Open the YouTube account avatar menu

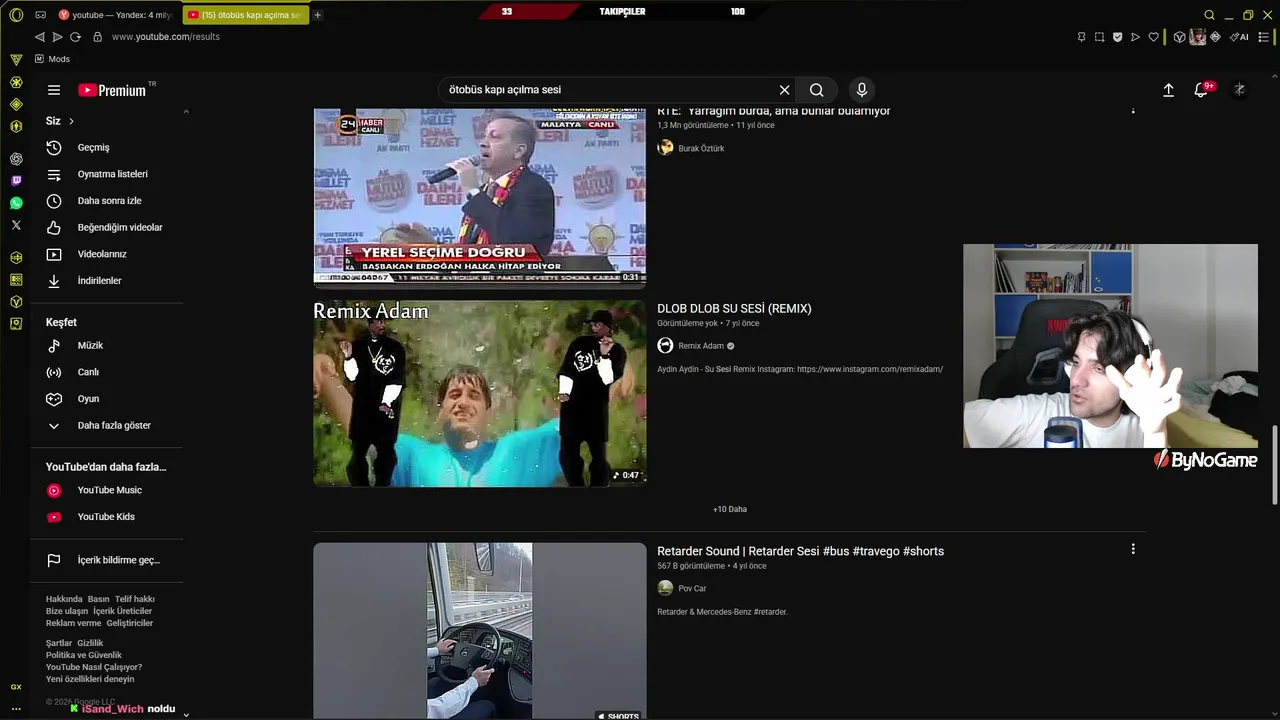(x=1239, y=90)
